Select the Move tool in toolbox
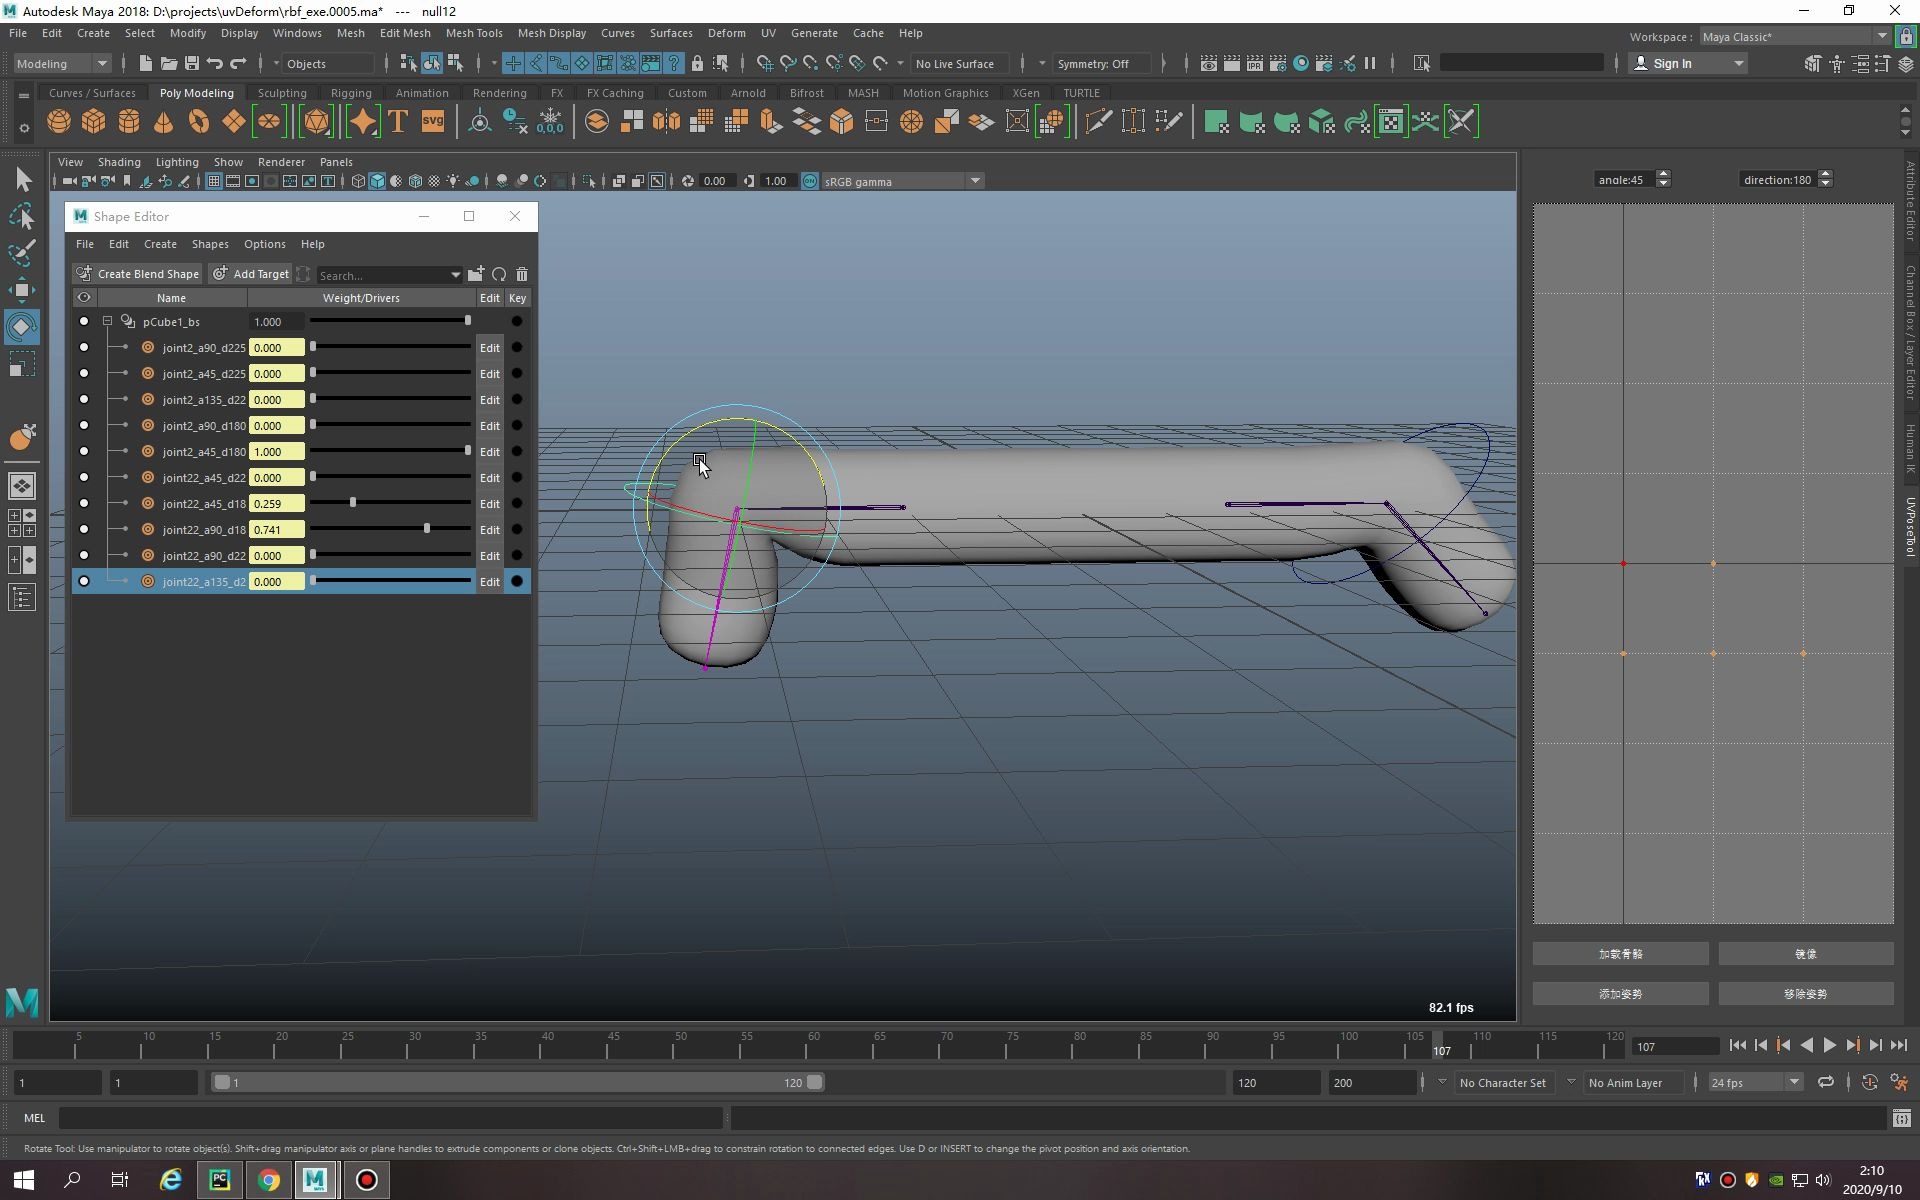 coord(22,290)
